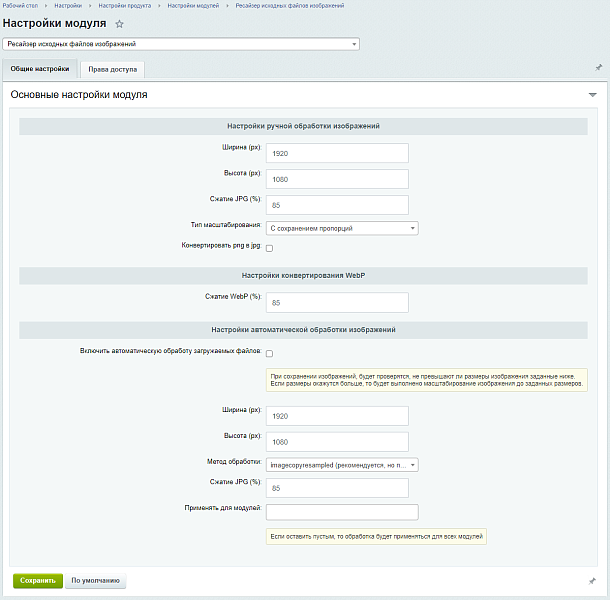This screenshot has height=600, width=610.
Task: Click the manual Ширина (px) field
Action: pyautogui.click(x=337, y=153)
